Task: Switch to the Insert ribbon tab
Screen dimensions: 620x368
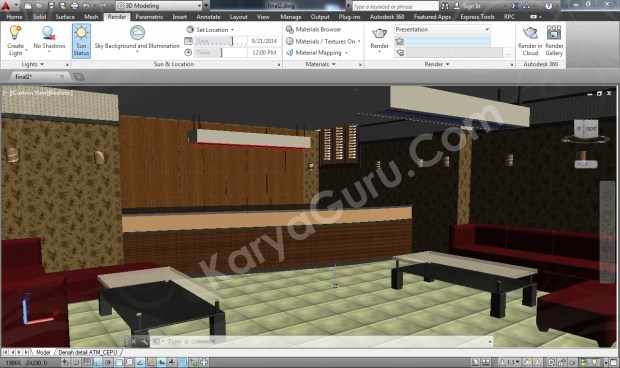Action: [x=180, y=17]
